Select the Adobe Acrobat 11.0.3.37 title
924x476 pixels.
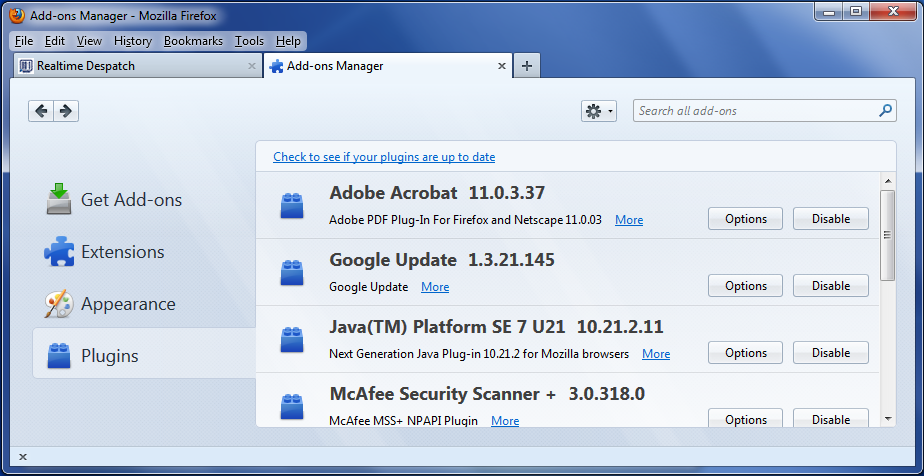pos(437,193)
